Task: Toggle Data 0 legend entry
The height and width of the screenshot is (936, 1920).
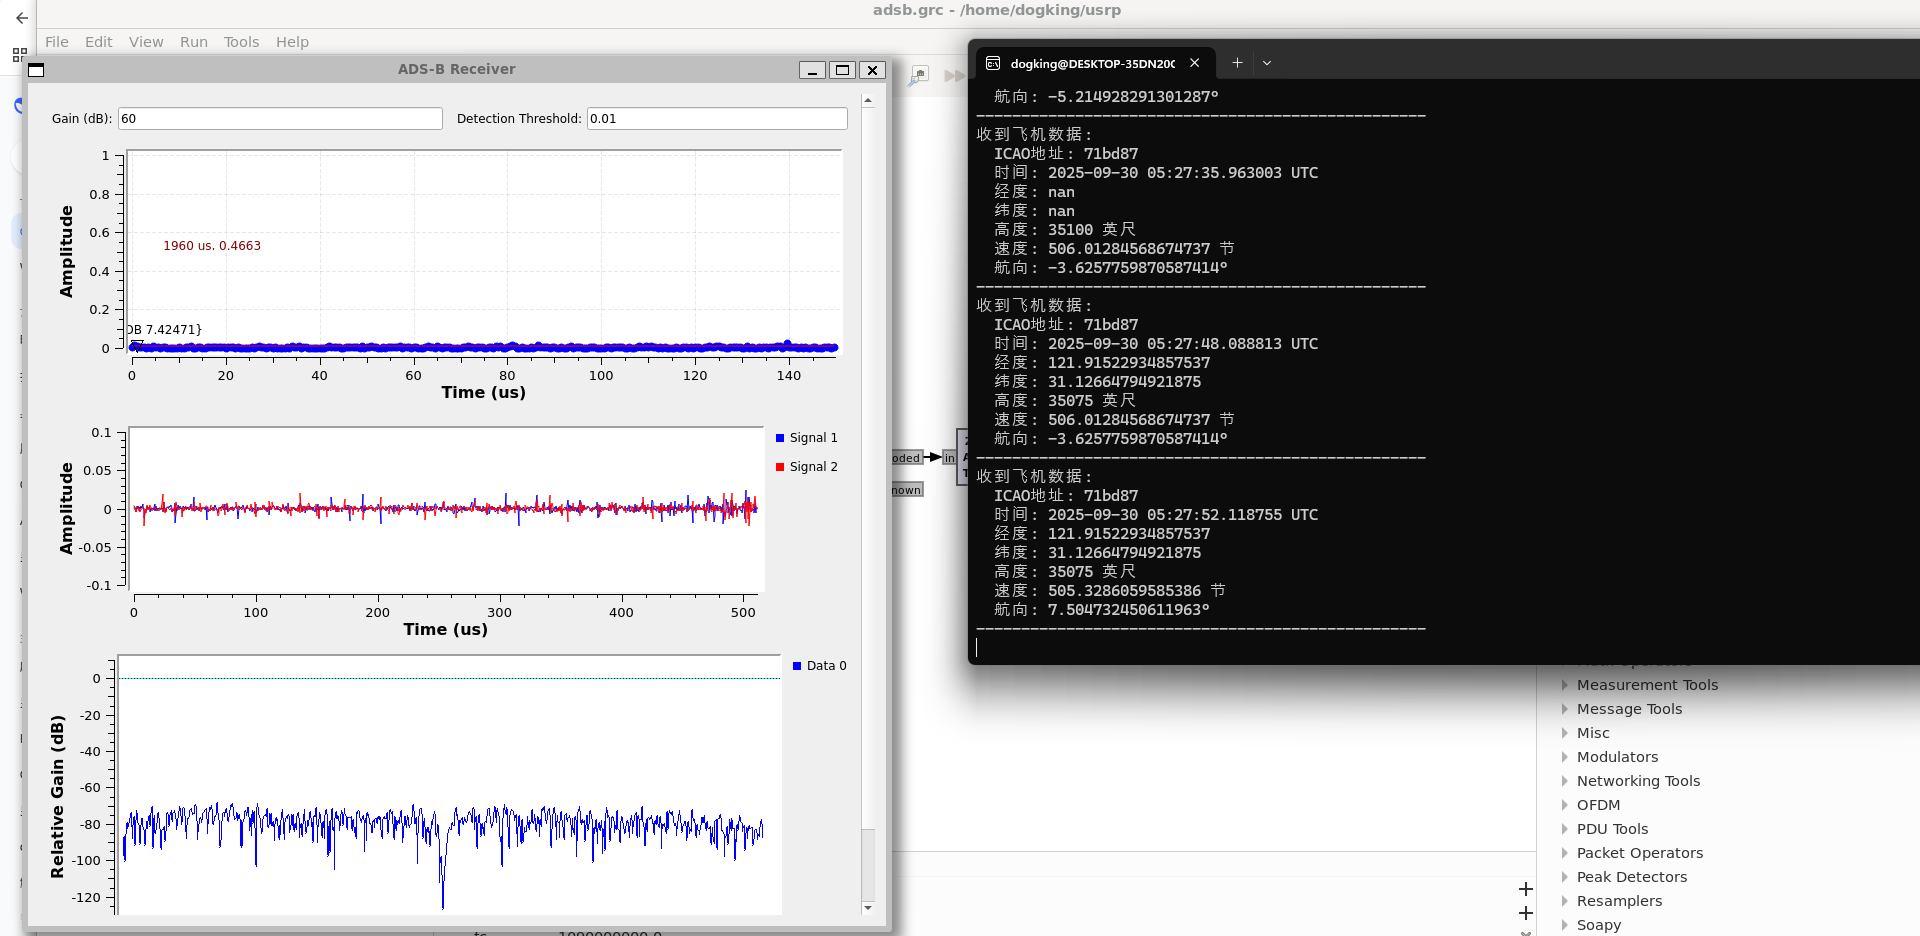Action: [x=819, y=666]
